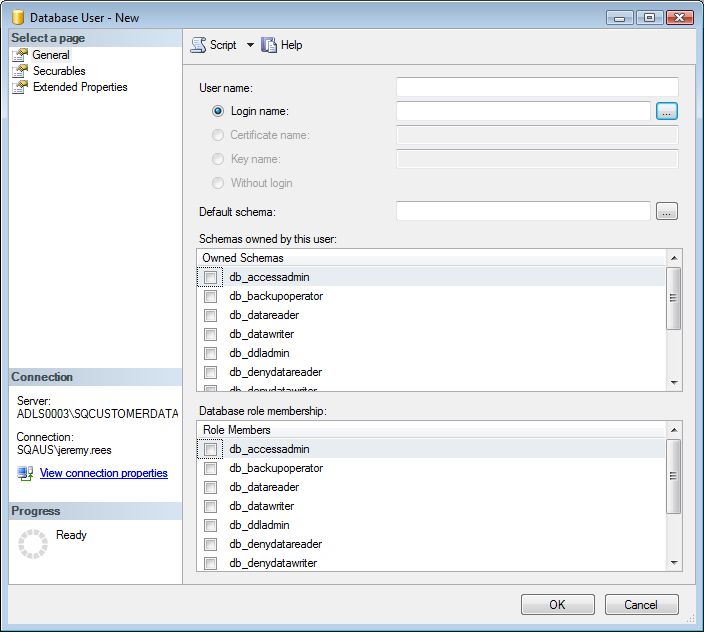Click the Script toolbar icon
This screenshot has width=704, height=632.
tap(198, 45)
